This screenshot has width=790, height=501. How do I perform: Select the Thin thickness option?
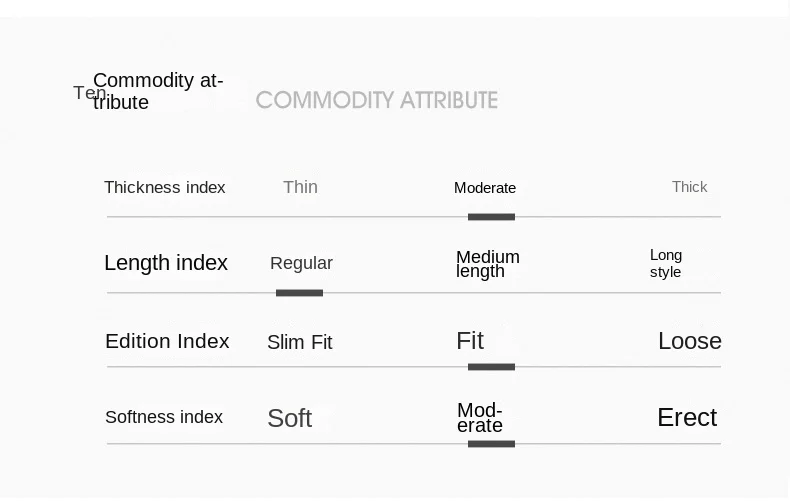[x=300, y=187]
